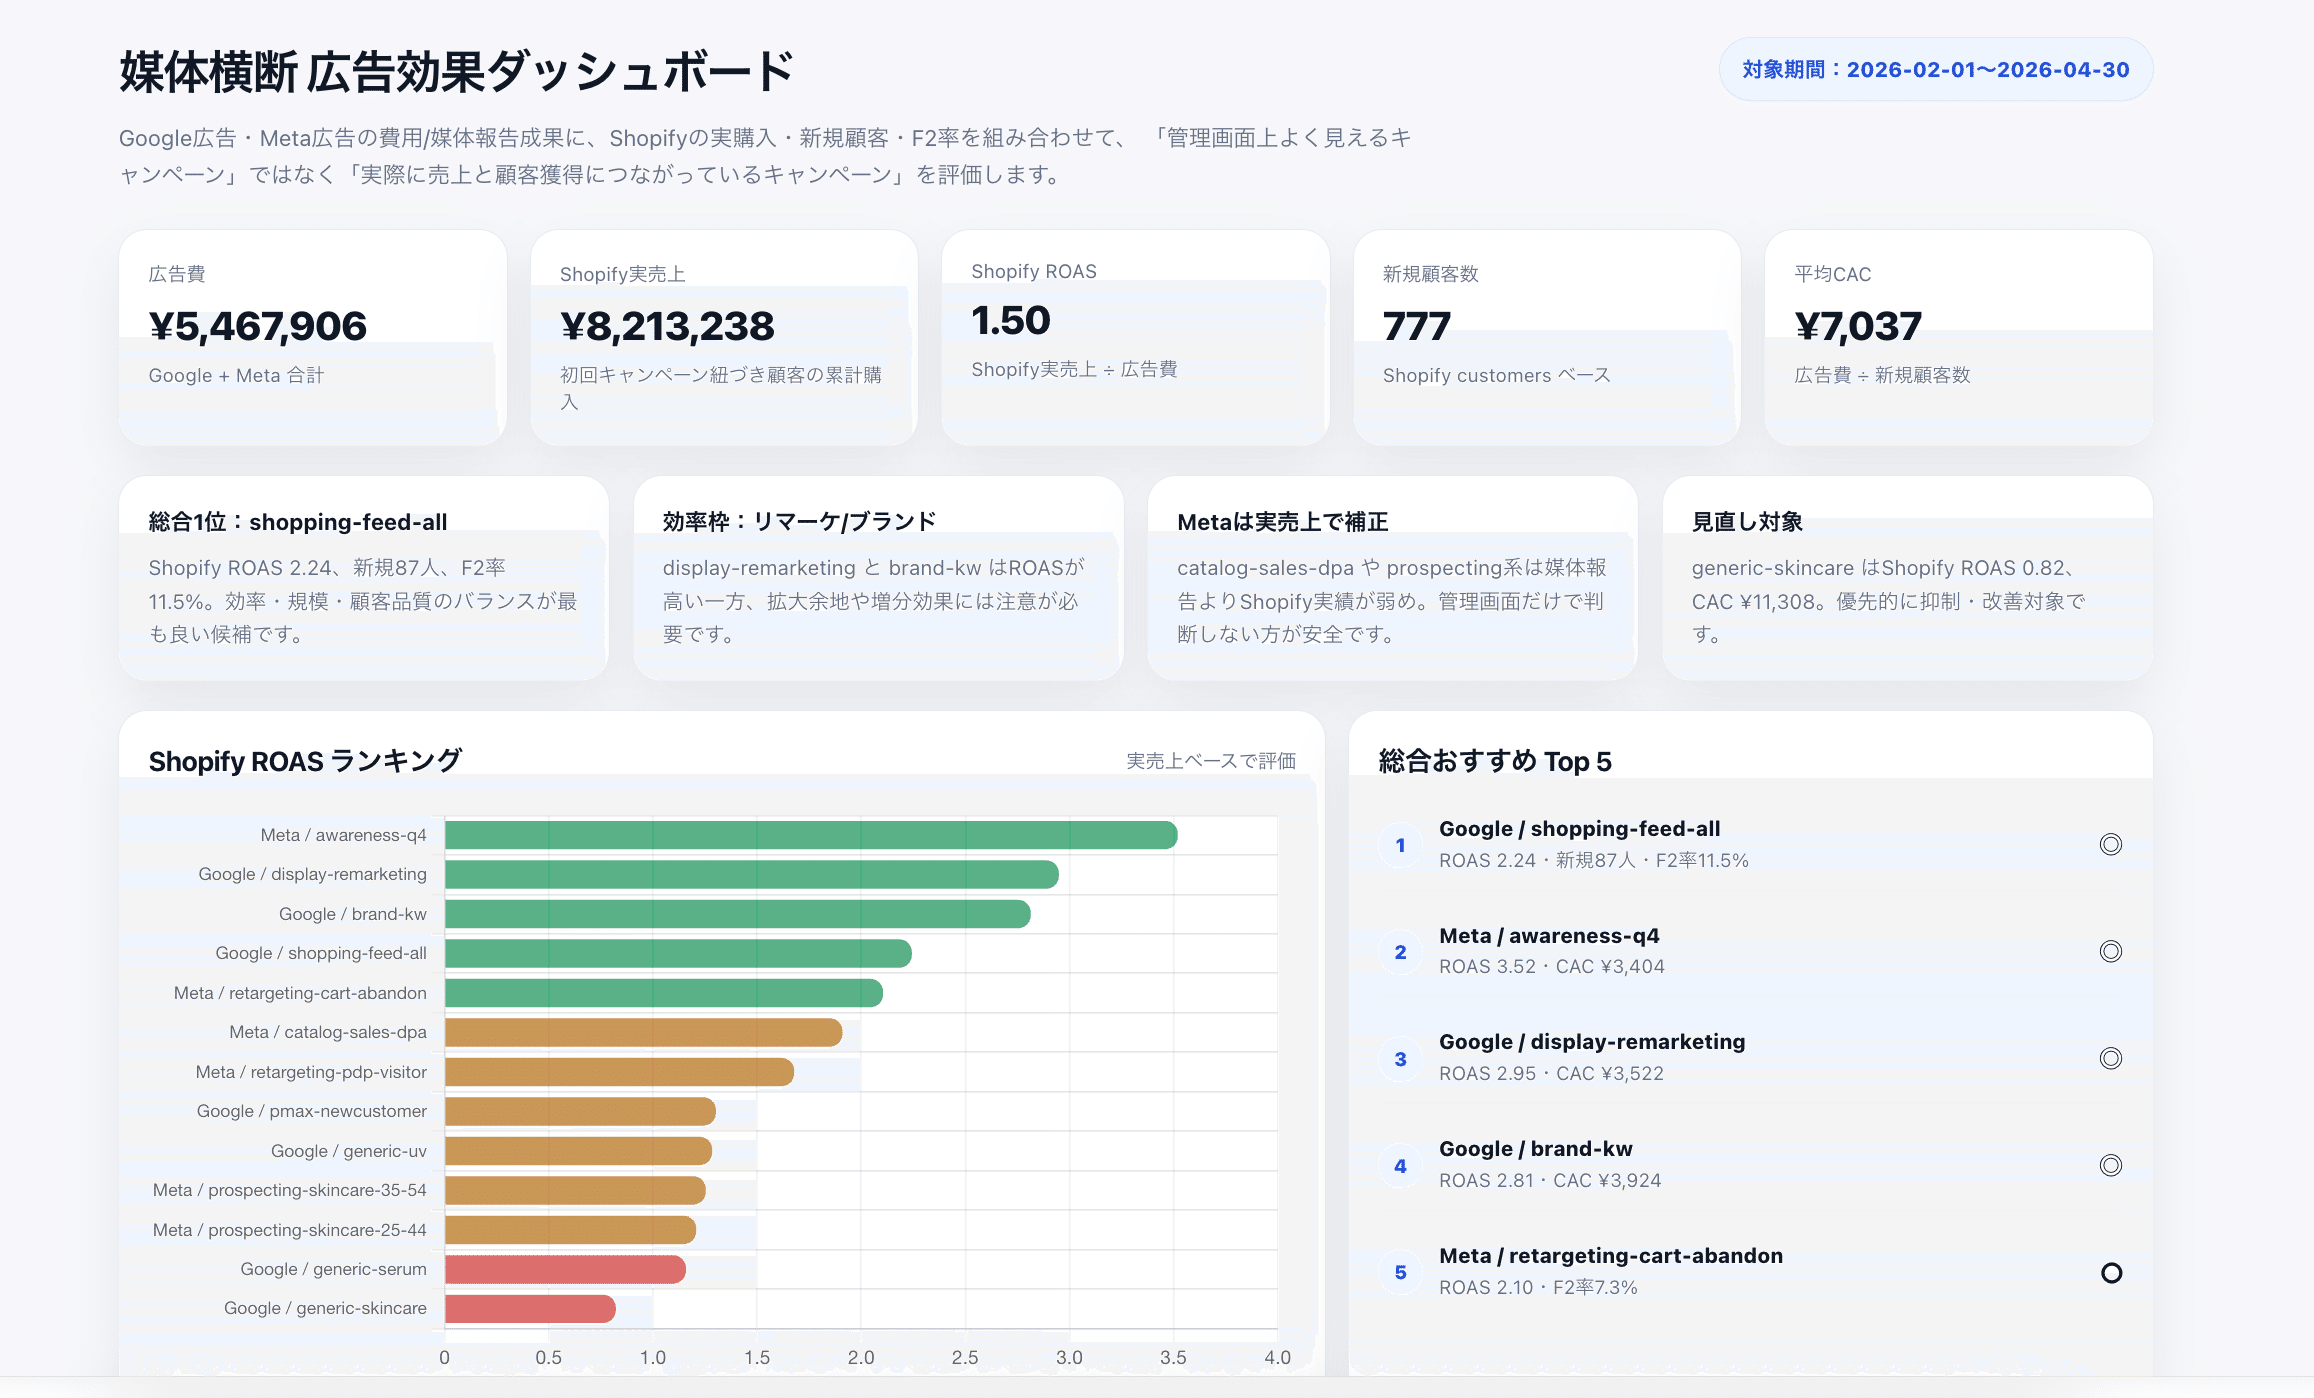Click the double-circle rating icon for Google / brand-kw

(2110, 1165)
